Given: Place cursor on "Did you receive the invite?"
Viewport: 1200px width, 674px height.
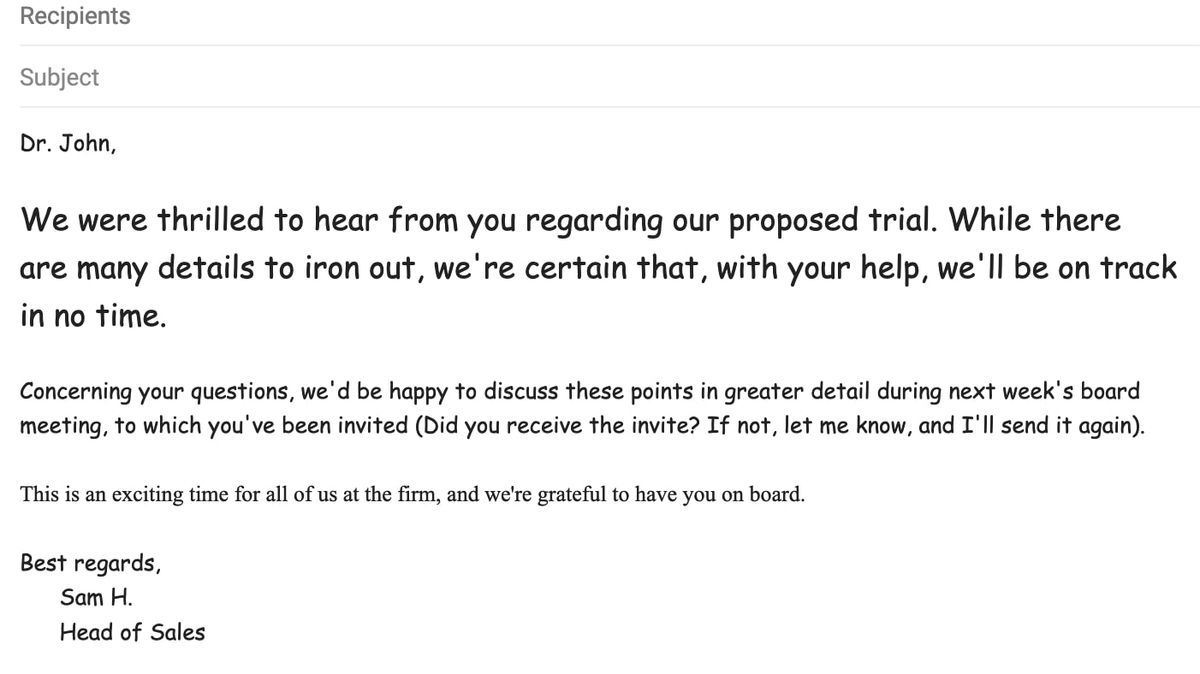Looking at the screenshot, I should click(554, 425).
